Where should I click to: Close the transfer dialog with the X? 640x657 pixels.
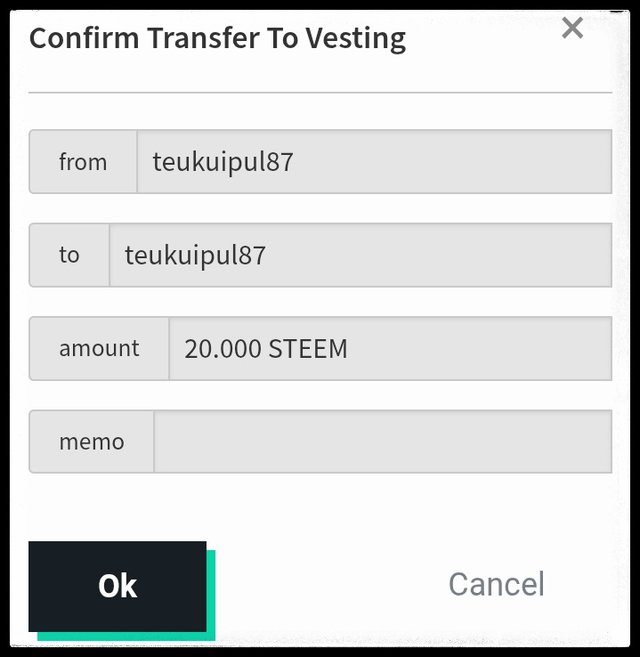[572, 28]
